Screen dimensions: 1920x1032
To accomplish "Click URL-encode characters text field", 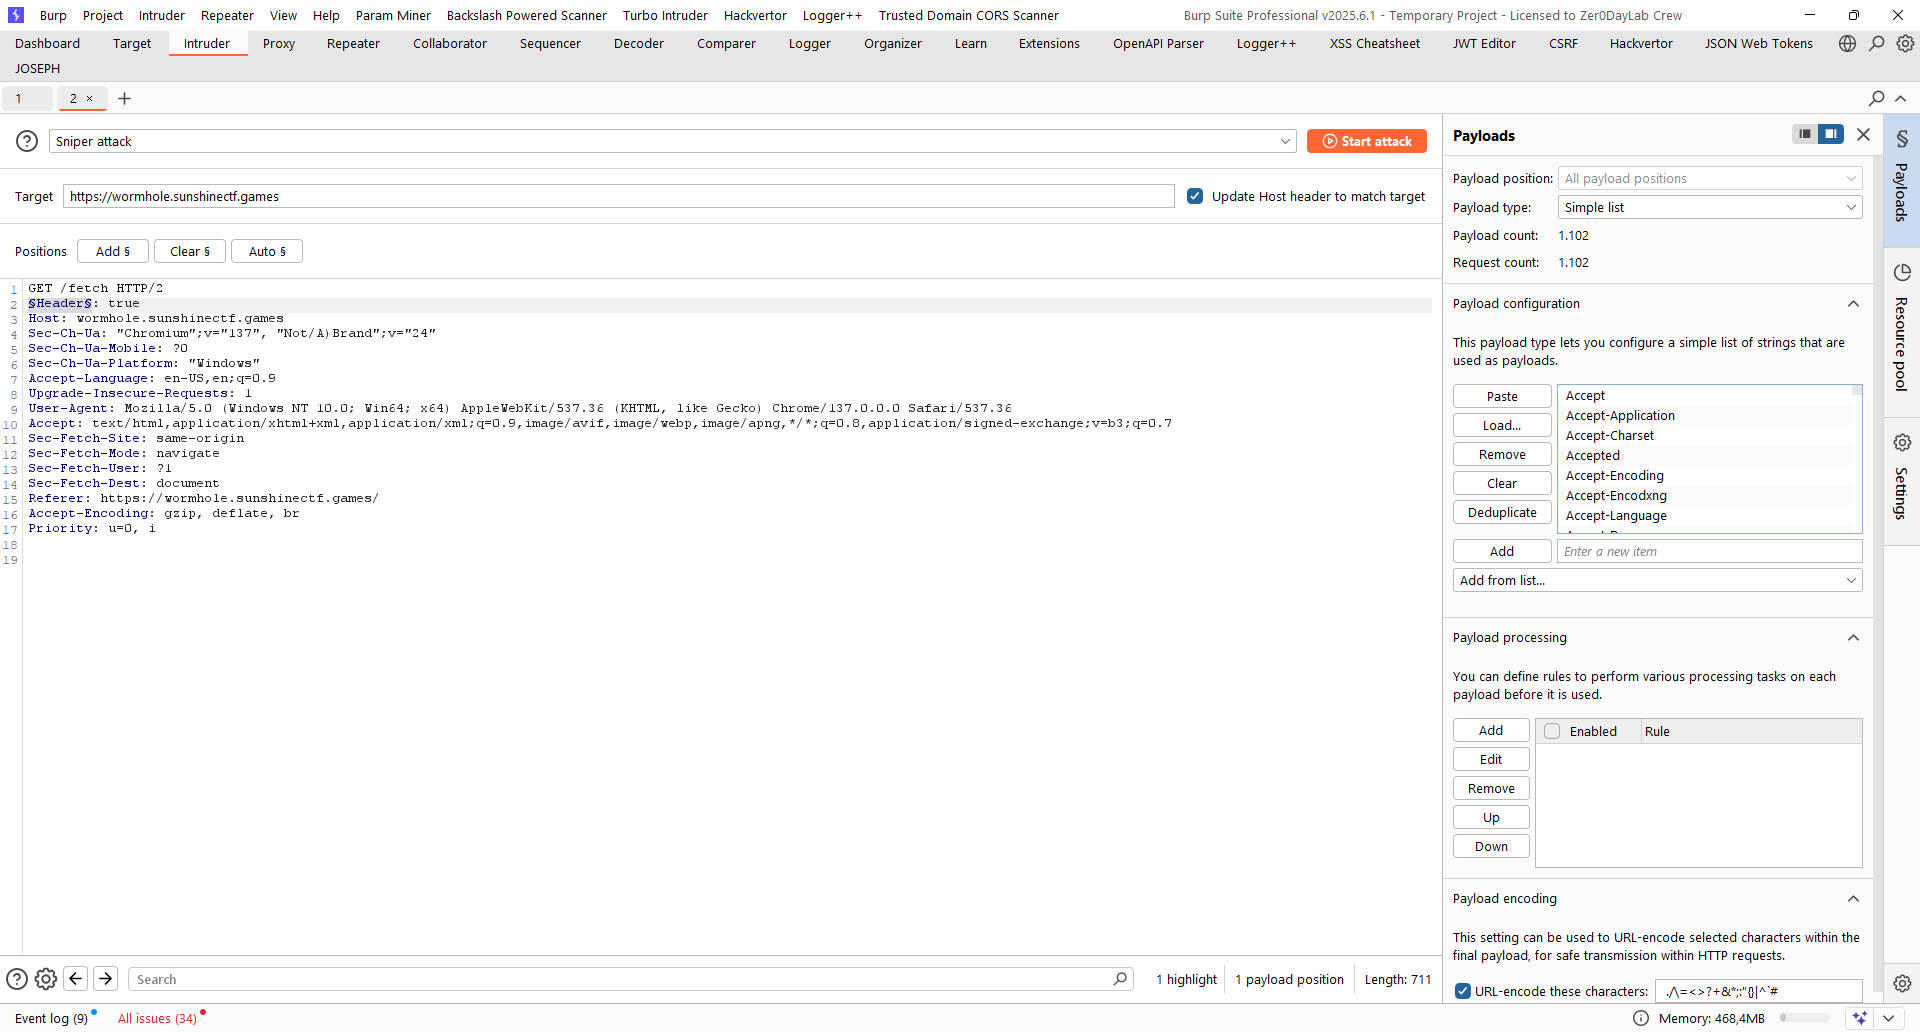I will [1758, 991].
